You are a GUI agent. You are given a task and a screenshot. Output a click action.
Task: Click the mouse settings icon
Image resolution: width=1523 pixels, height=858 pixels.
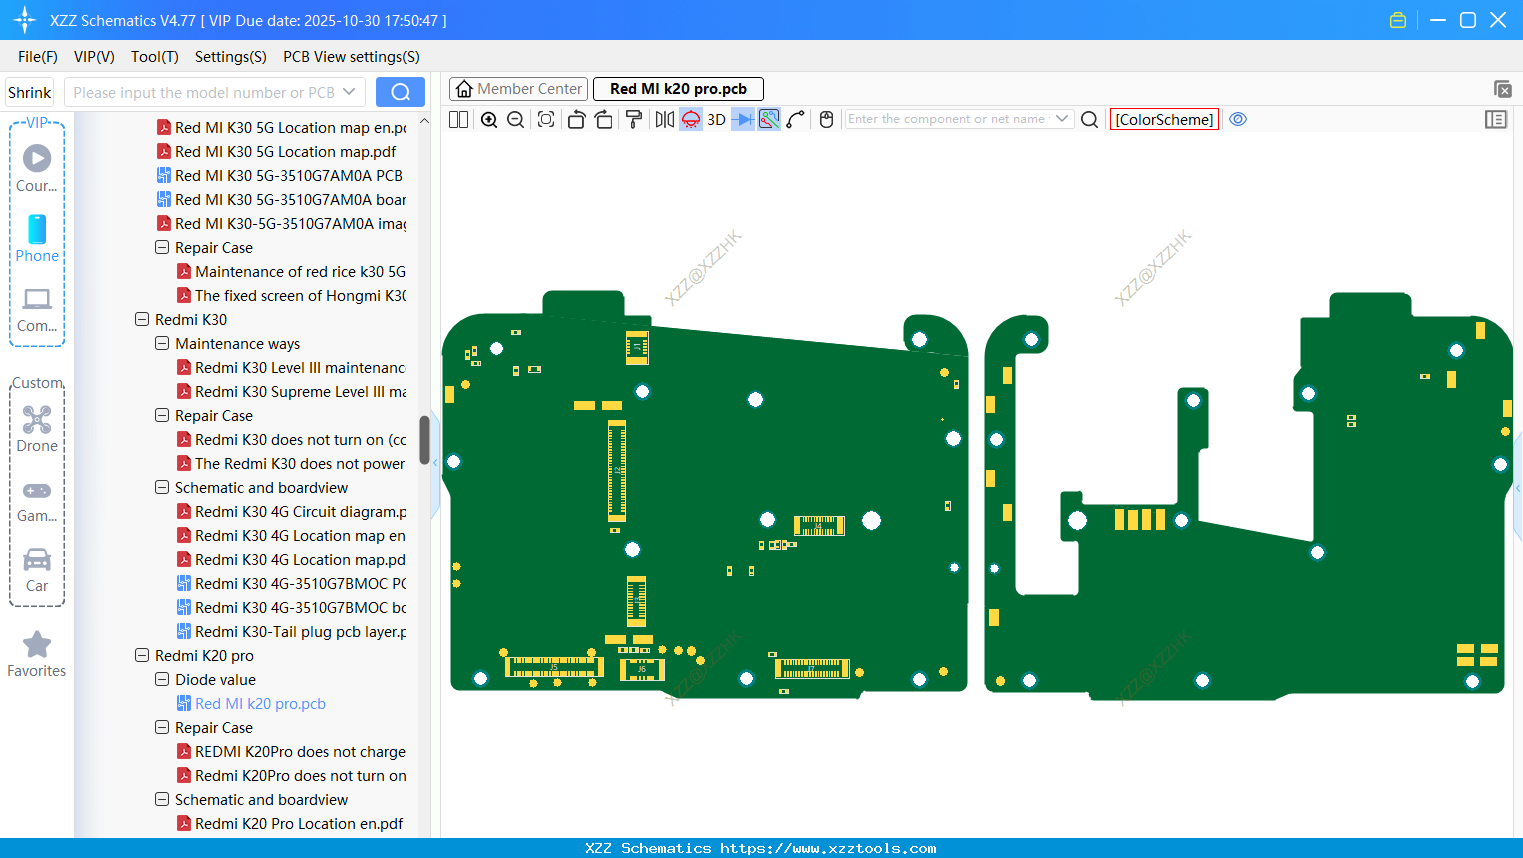coord(826,120)
